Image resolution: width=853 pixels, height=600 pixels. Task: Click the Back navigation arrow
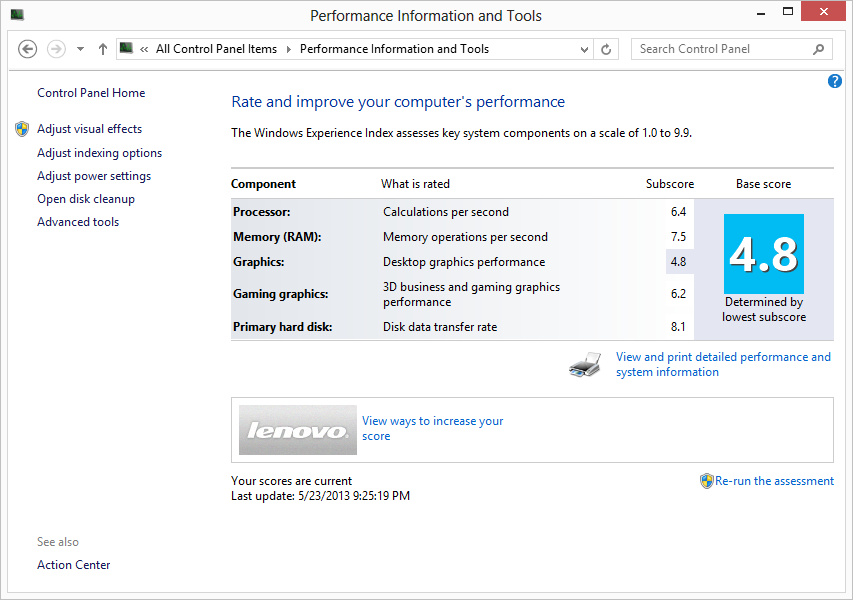(x=28, y=49)
